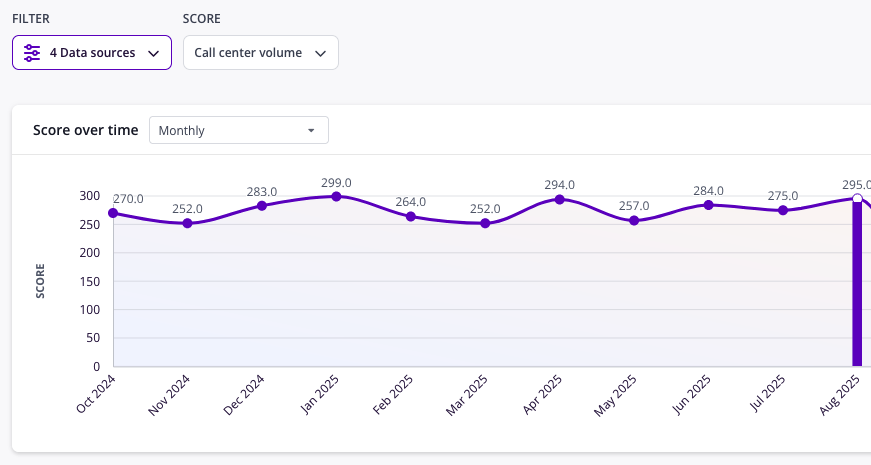Click the 0 y-axis tick label
Viewport: 871px width, 465px height.
[x=97, y=366]
